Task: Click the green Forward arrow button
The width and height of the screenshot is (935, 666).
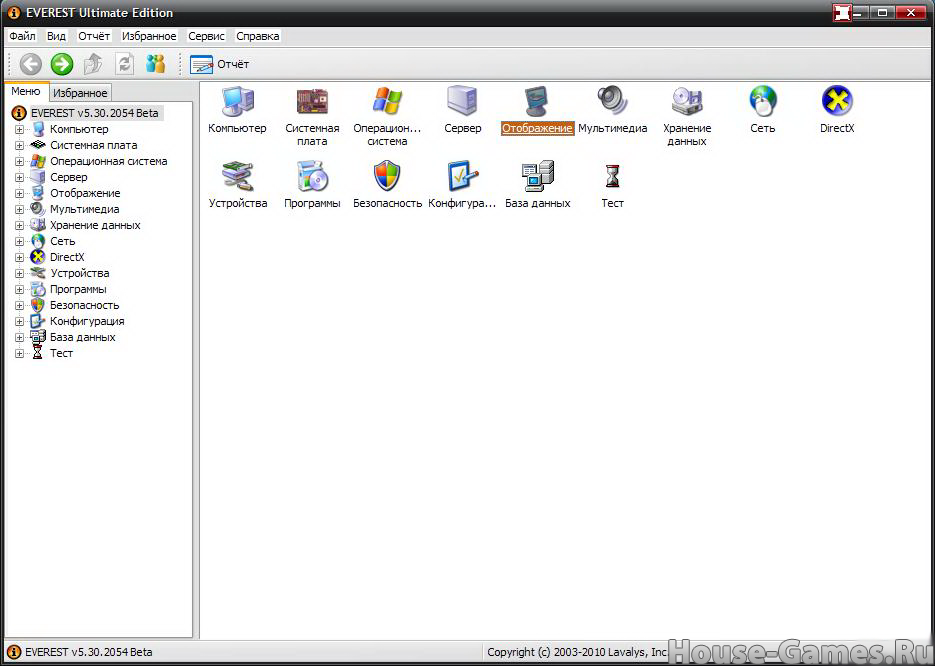Action: pyautogui.click(x=61, y=64)
